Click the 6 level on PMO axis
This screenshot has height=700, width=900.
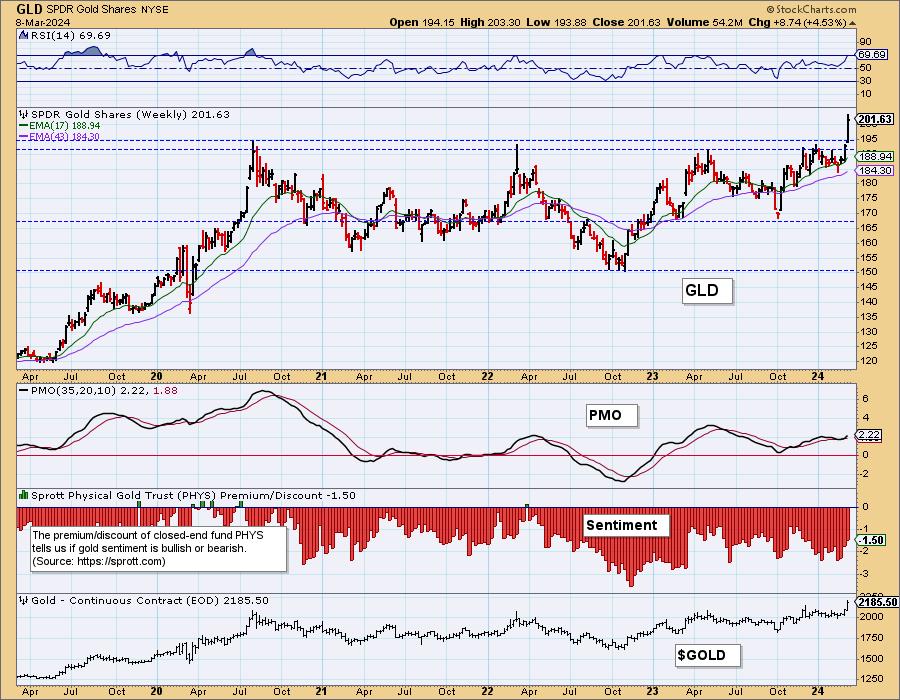tap(865, 398)
